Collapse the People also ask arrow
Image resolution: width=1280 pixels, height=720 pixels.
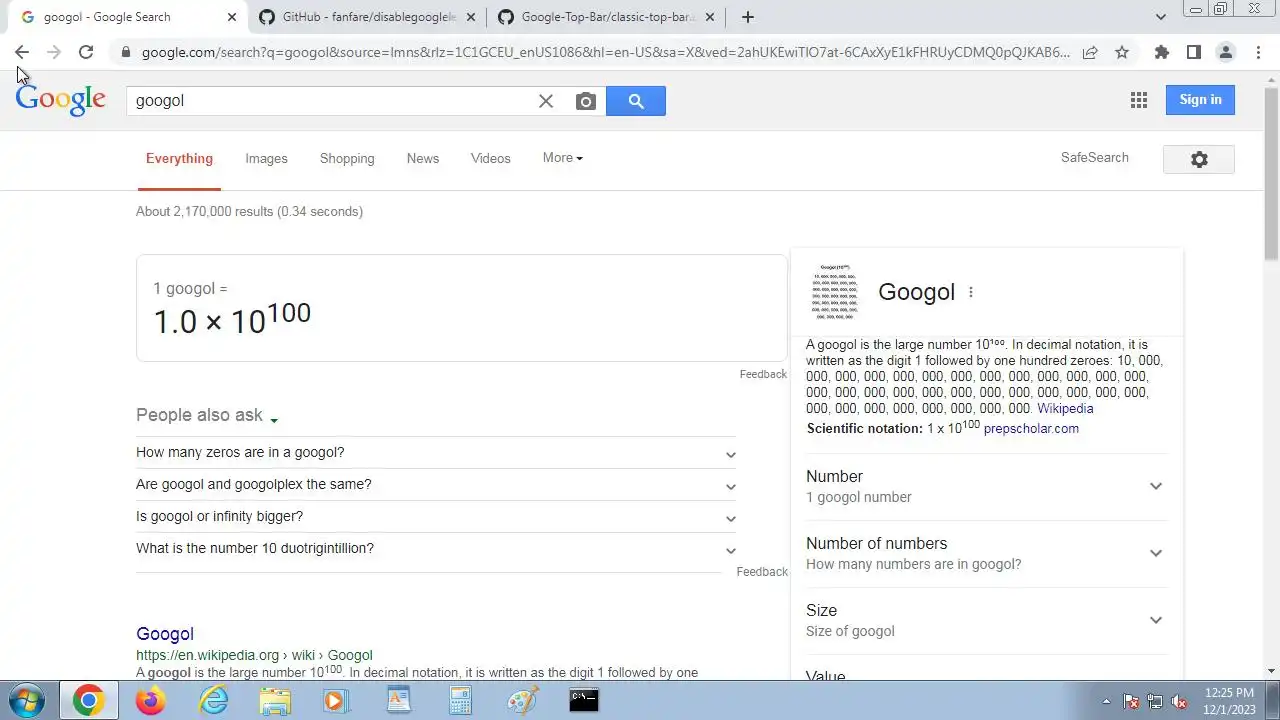coord(274,420)
